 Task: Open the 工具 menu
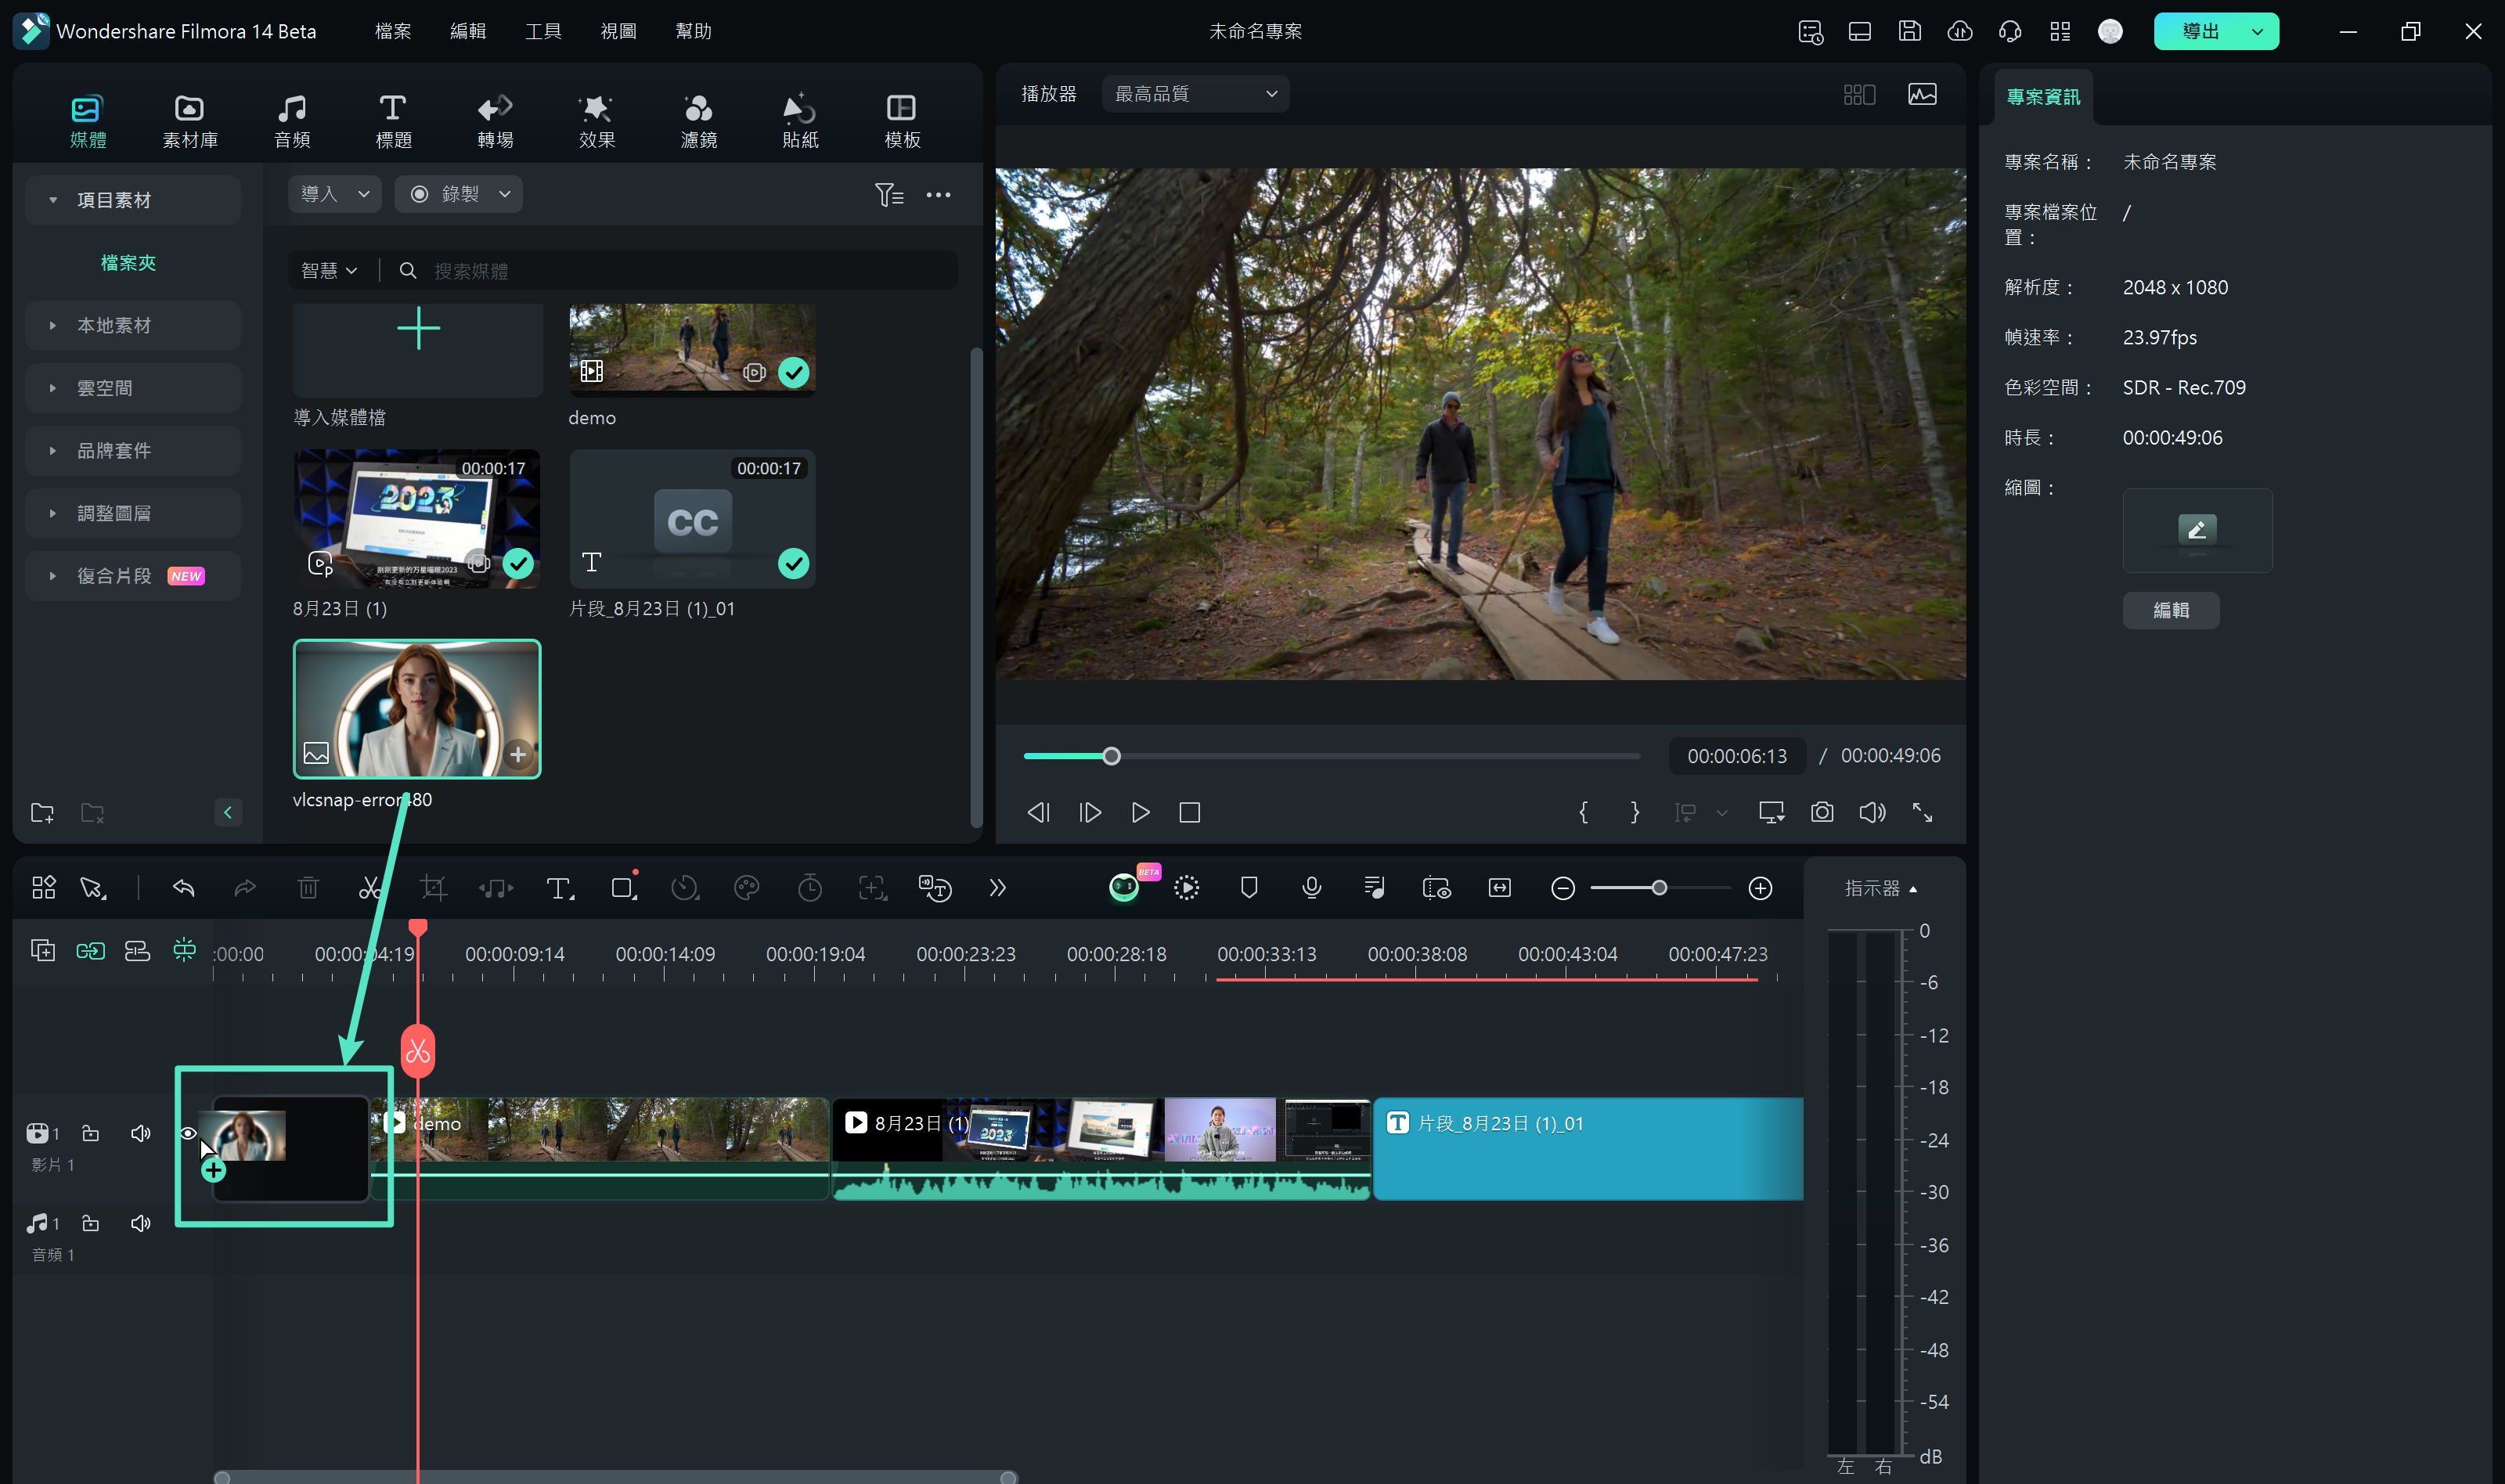[543, 31]
